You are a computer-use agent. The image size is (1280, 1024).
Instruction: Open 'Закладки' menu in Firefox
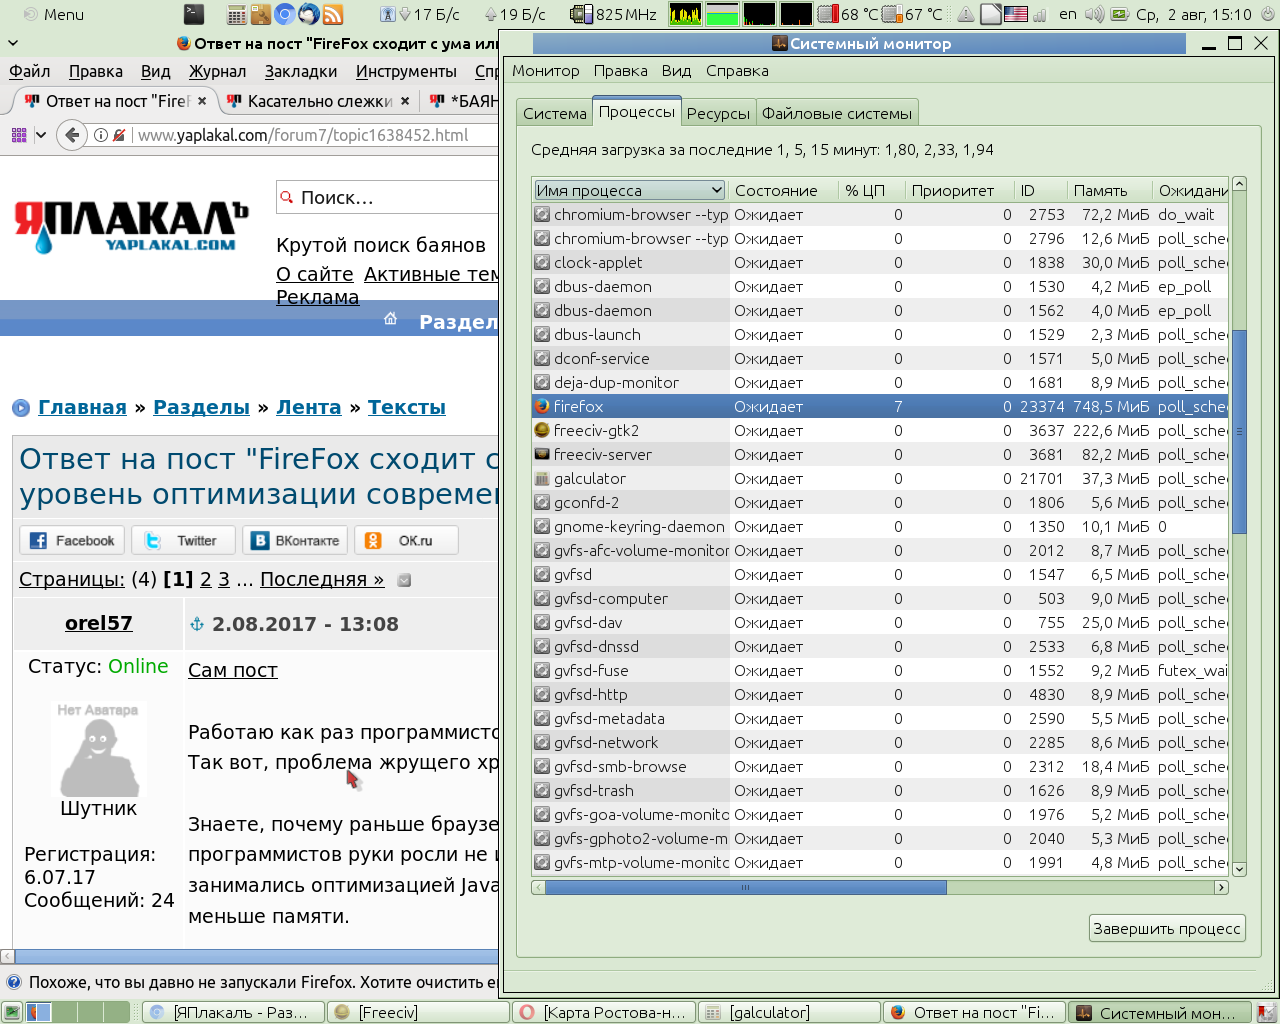click(x=301, y=71)
